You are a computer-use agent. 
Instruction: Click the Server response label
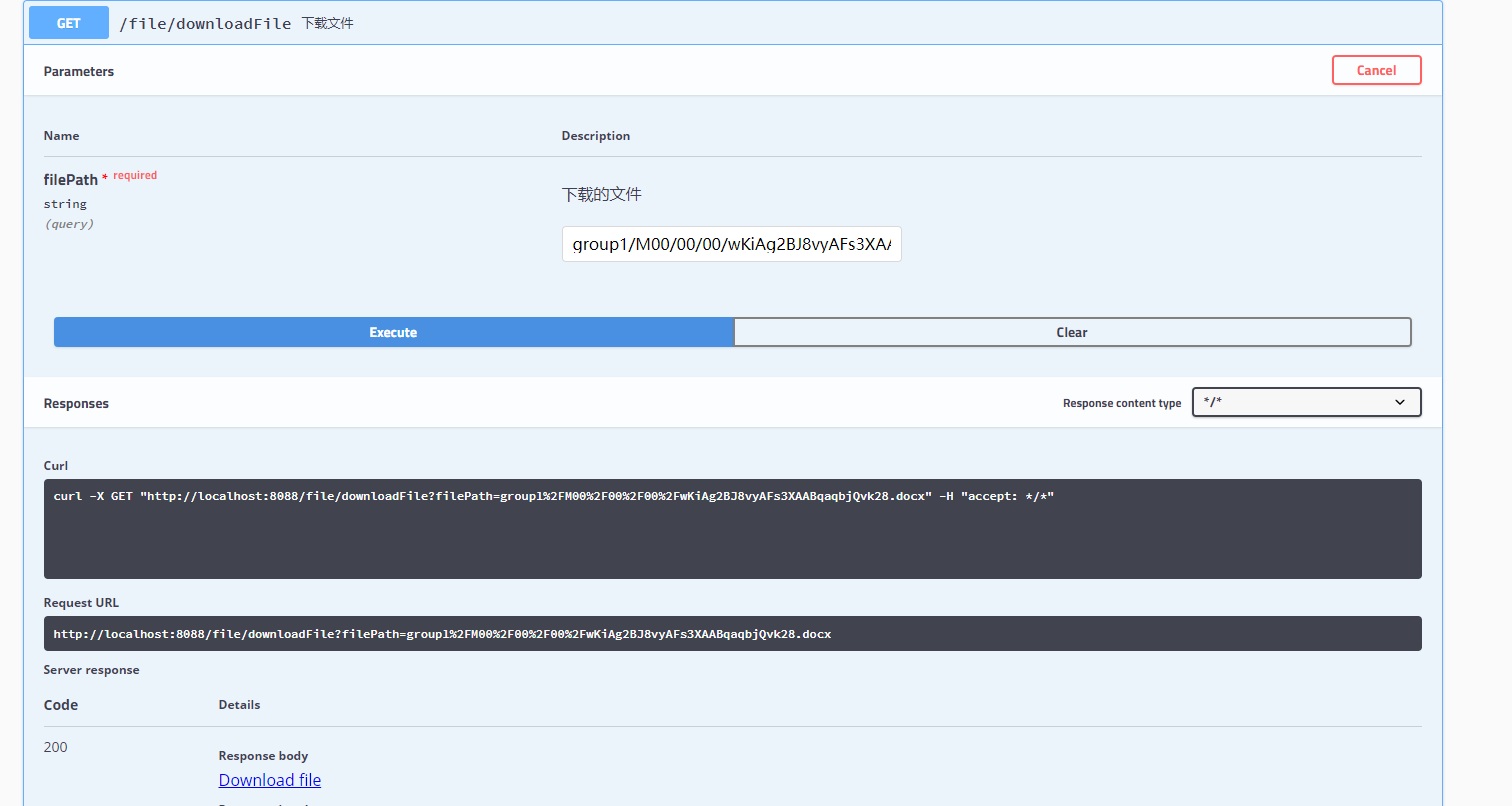pyautogui.click(x=91, y=670)
